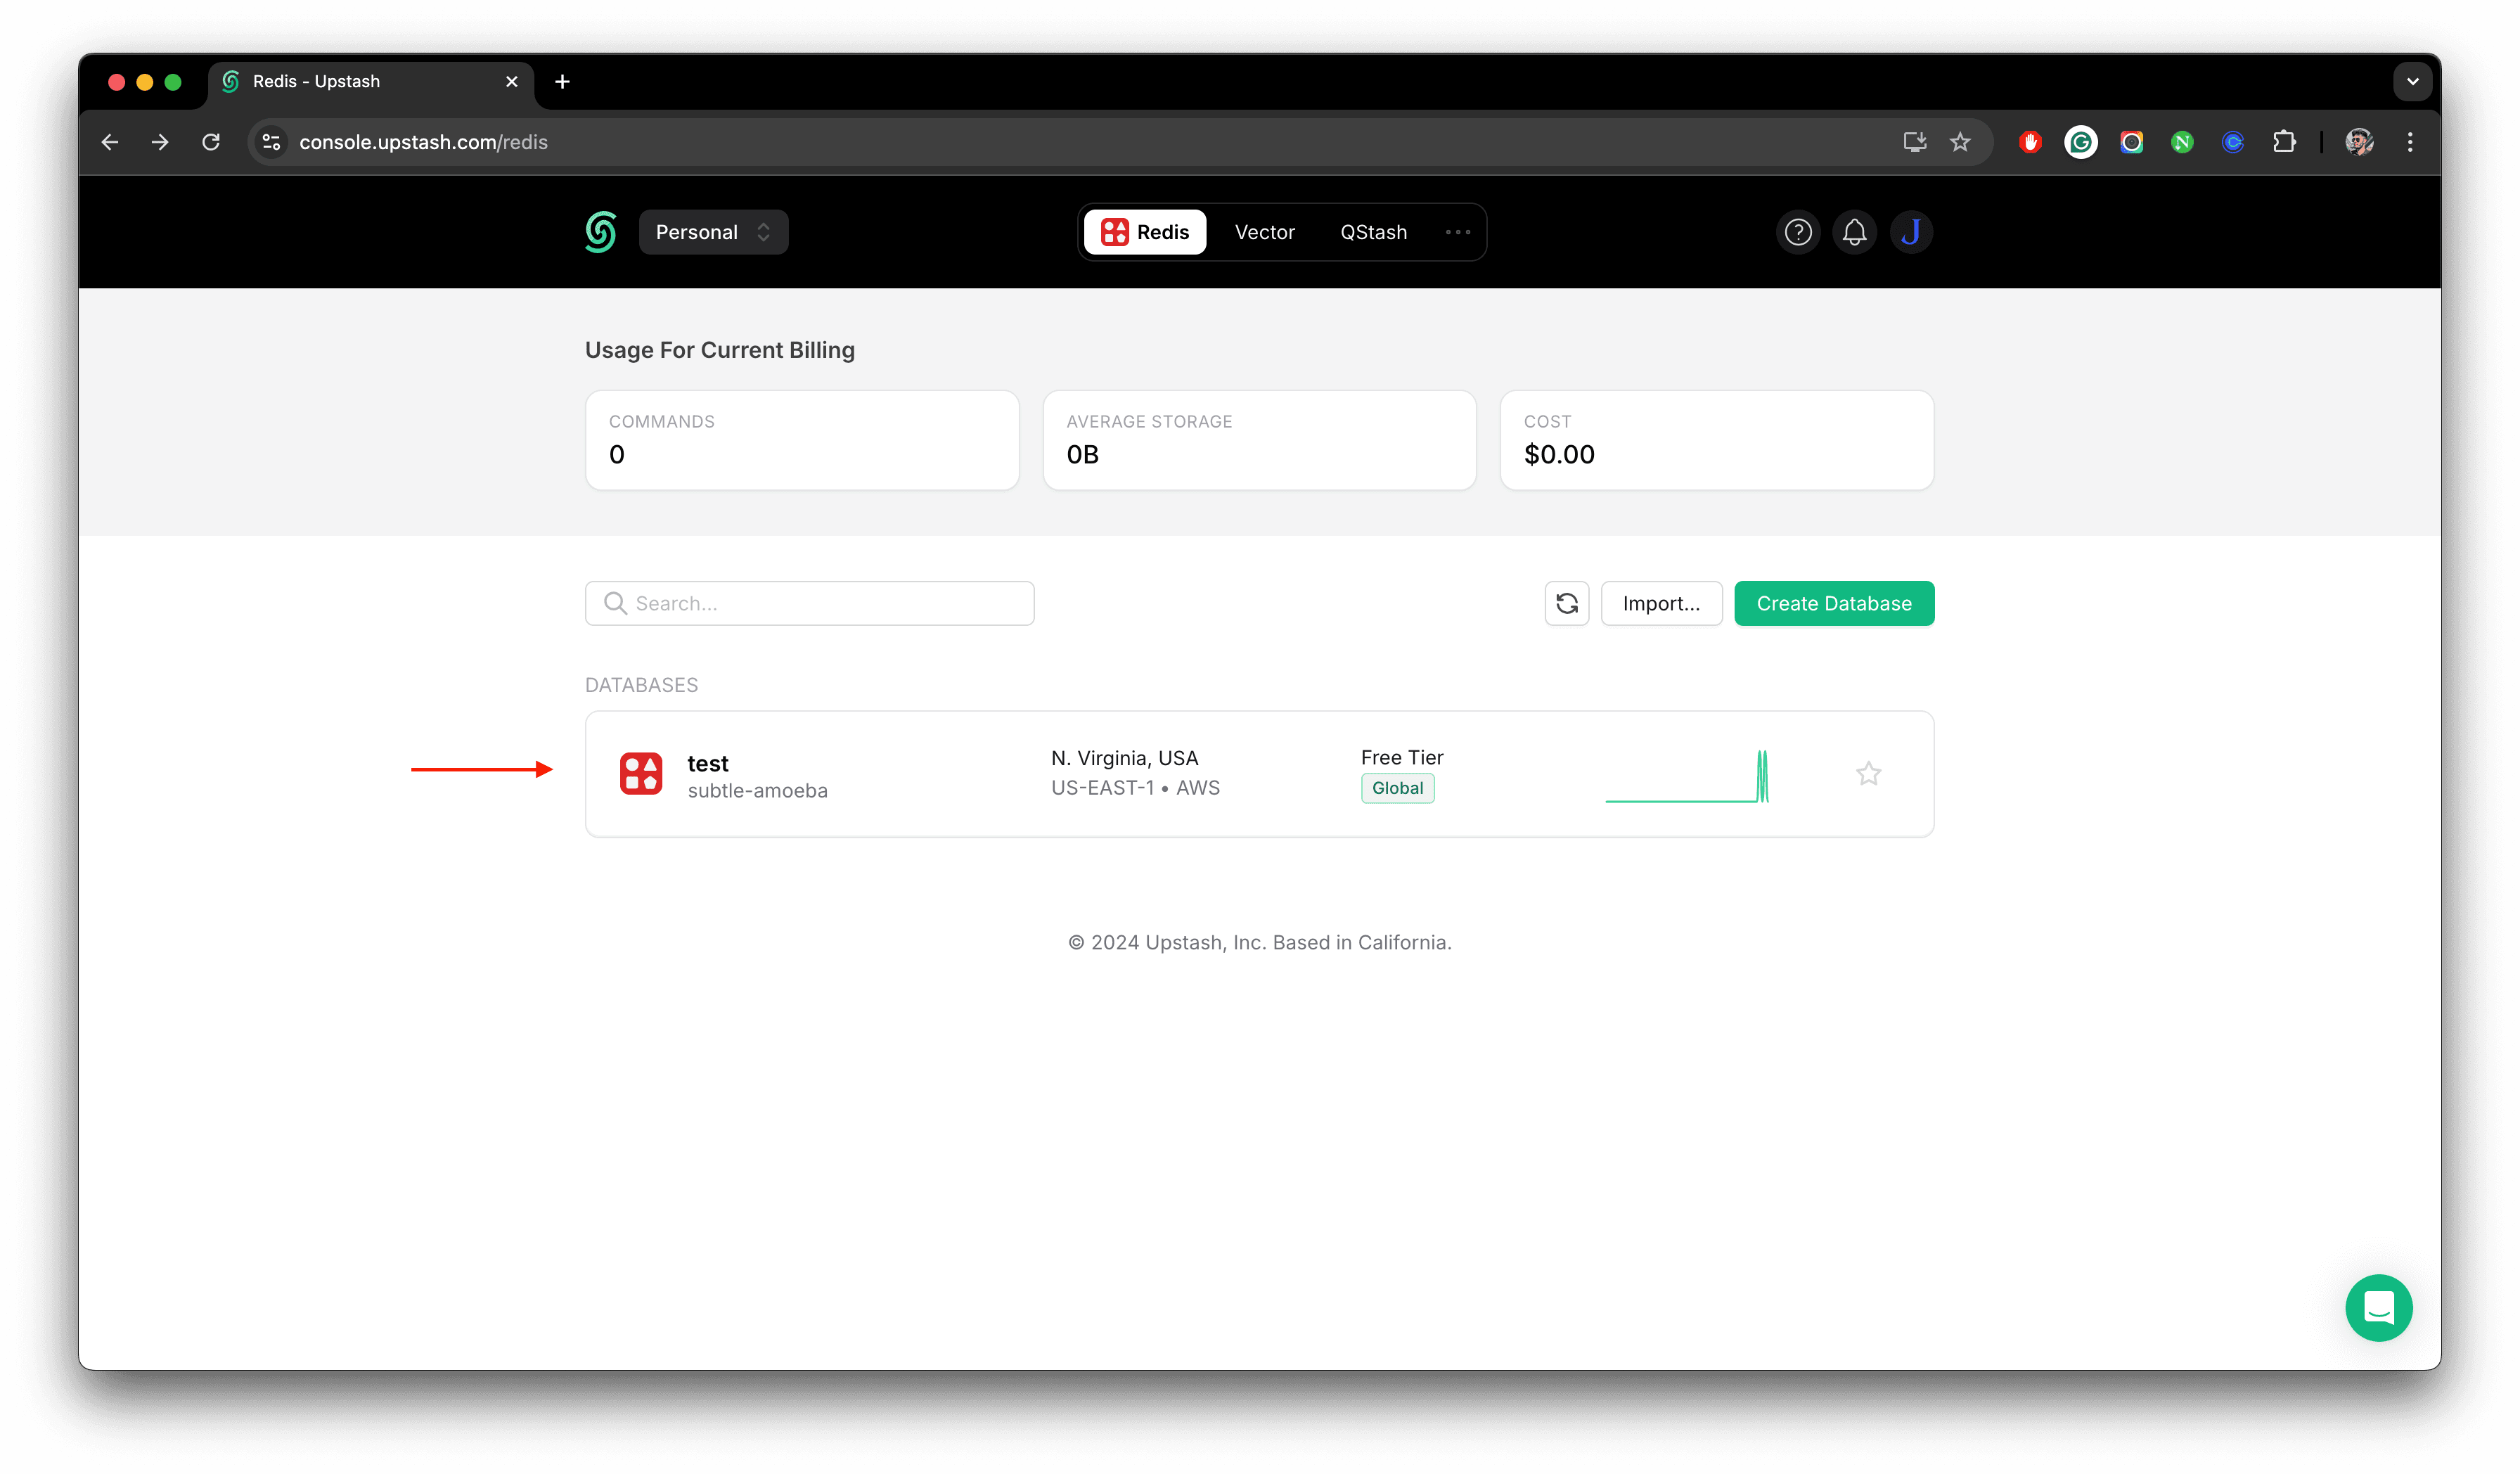Click the Upstash copyright footer text

click(x=1259, y=942)
